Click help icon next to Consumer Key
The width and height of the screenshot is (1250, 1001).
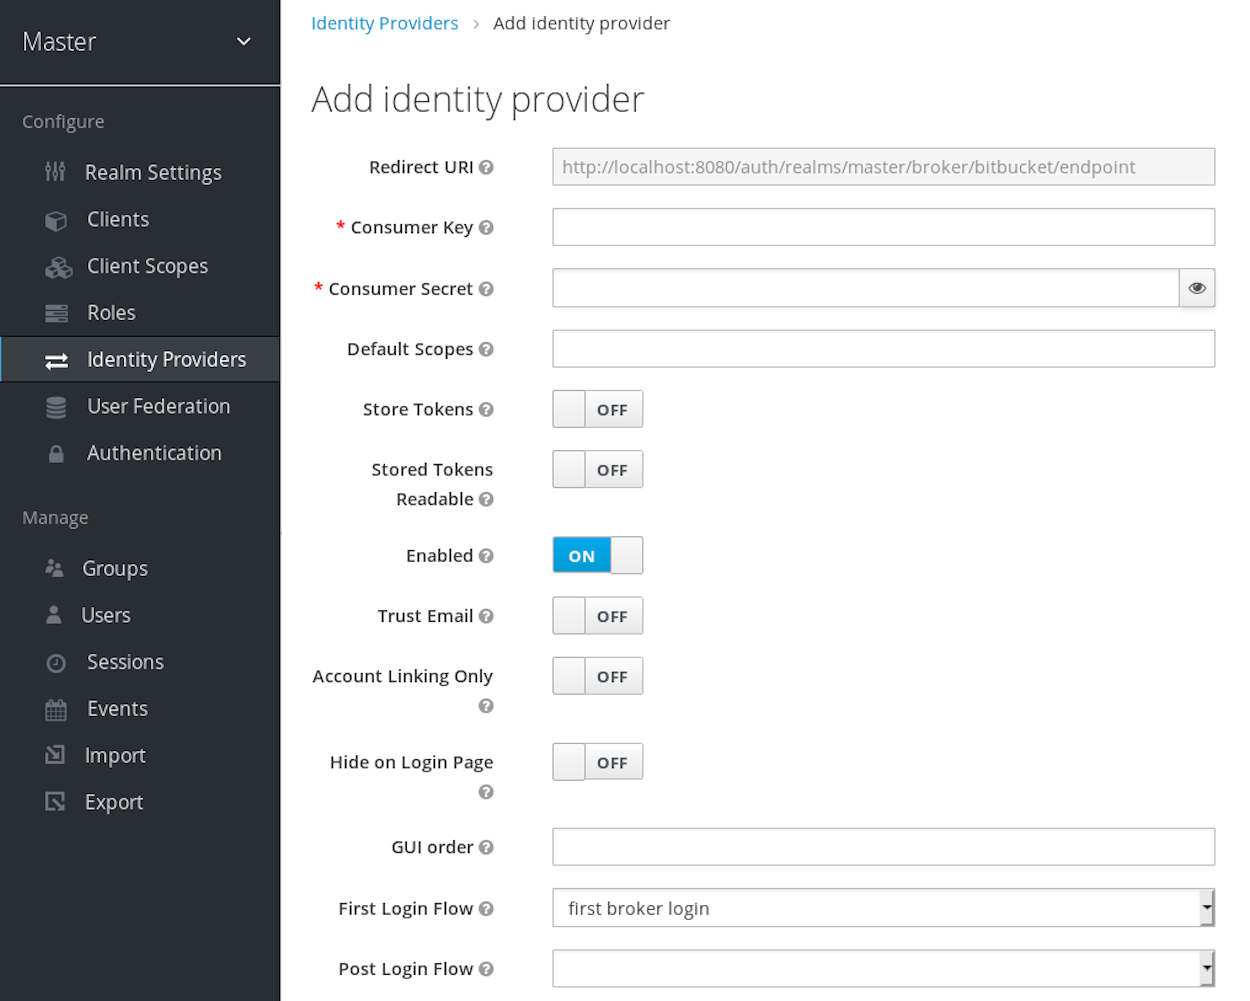(486, 227)
